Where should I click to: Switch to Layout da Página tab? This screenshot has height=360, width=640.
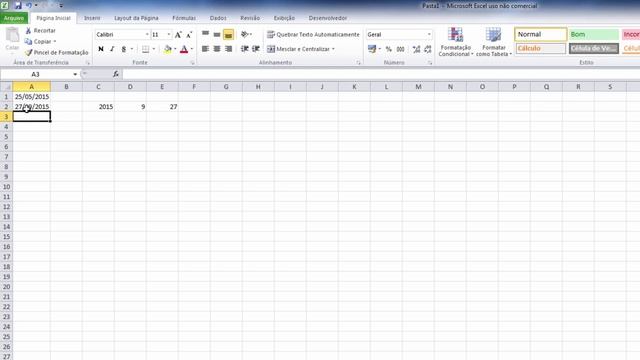(136, 18)
